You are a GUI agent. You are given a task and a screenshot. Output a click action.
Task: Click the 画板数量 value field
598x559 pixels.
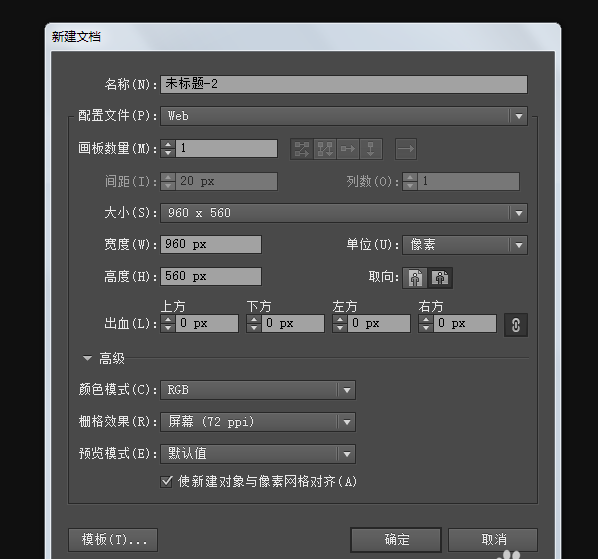[x=227, y=148]
